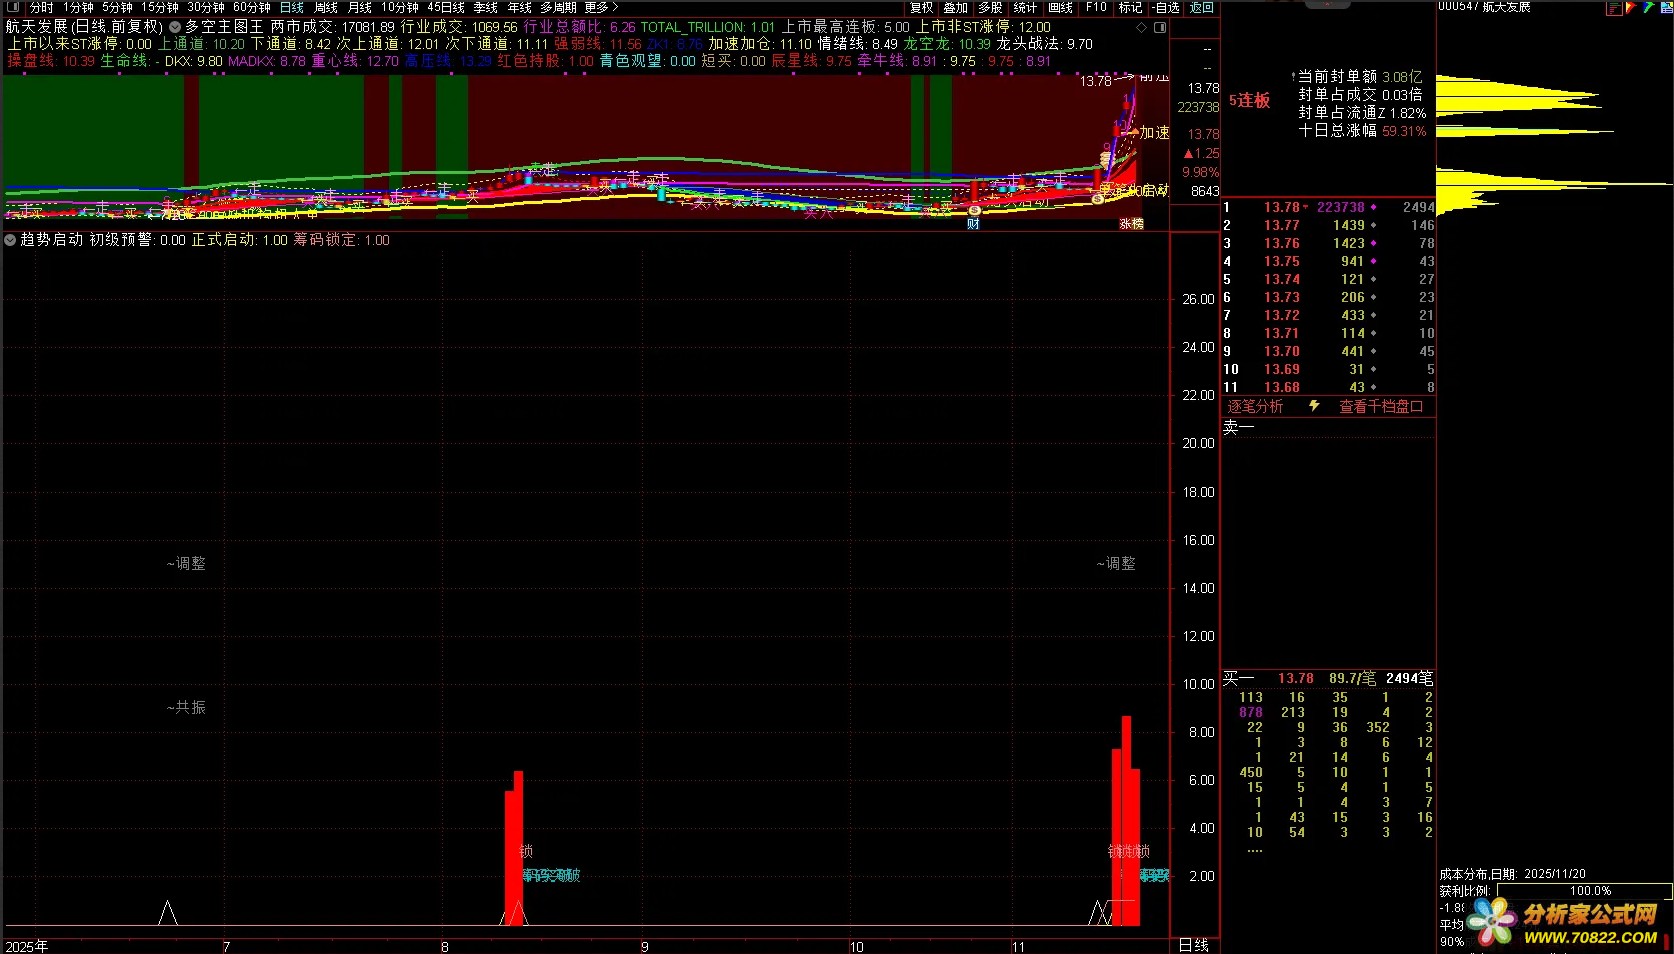Switch to the 30分钟 period tab
This screenshot has height=954, width=1674.
(206, 7)
